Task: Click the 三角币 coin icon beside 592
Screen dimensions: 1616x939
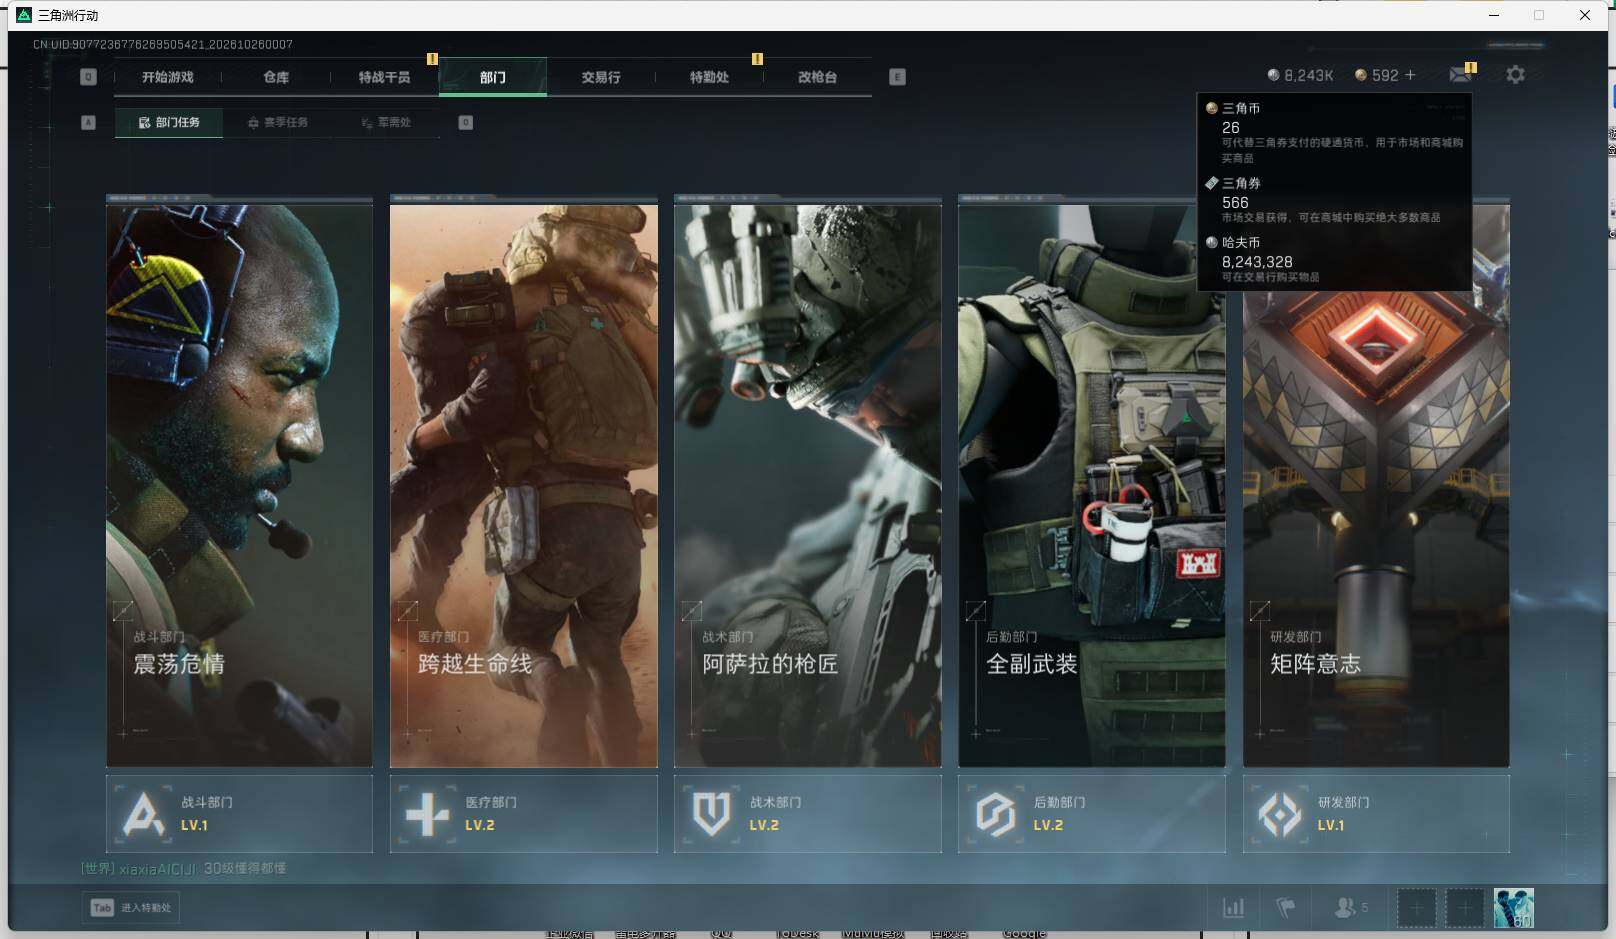Action: coord(1360,75)
